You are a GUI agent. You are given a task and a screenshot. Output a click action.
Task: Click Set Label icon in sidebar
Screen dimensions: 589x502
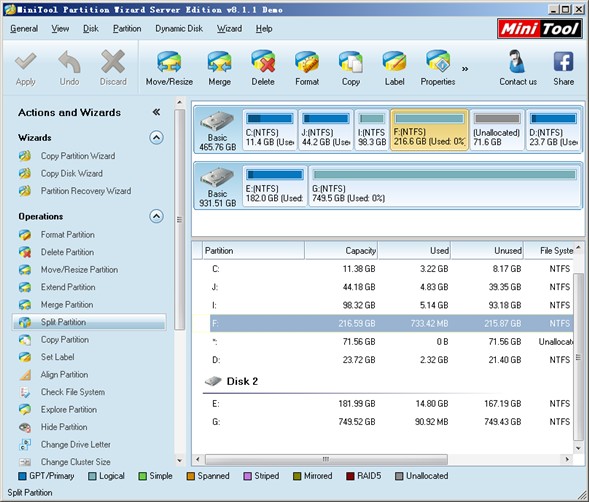(x=25, y=357)
